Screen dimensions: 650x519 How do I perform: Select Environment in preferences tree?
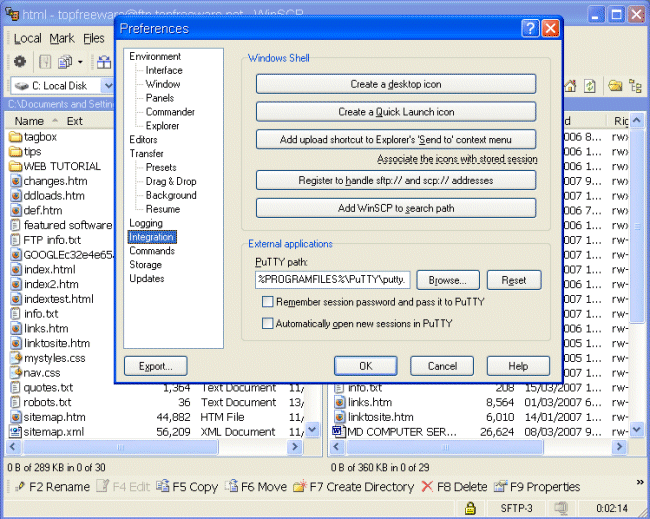click(x=155, y=56)
